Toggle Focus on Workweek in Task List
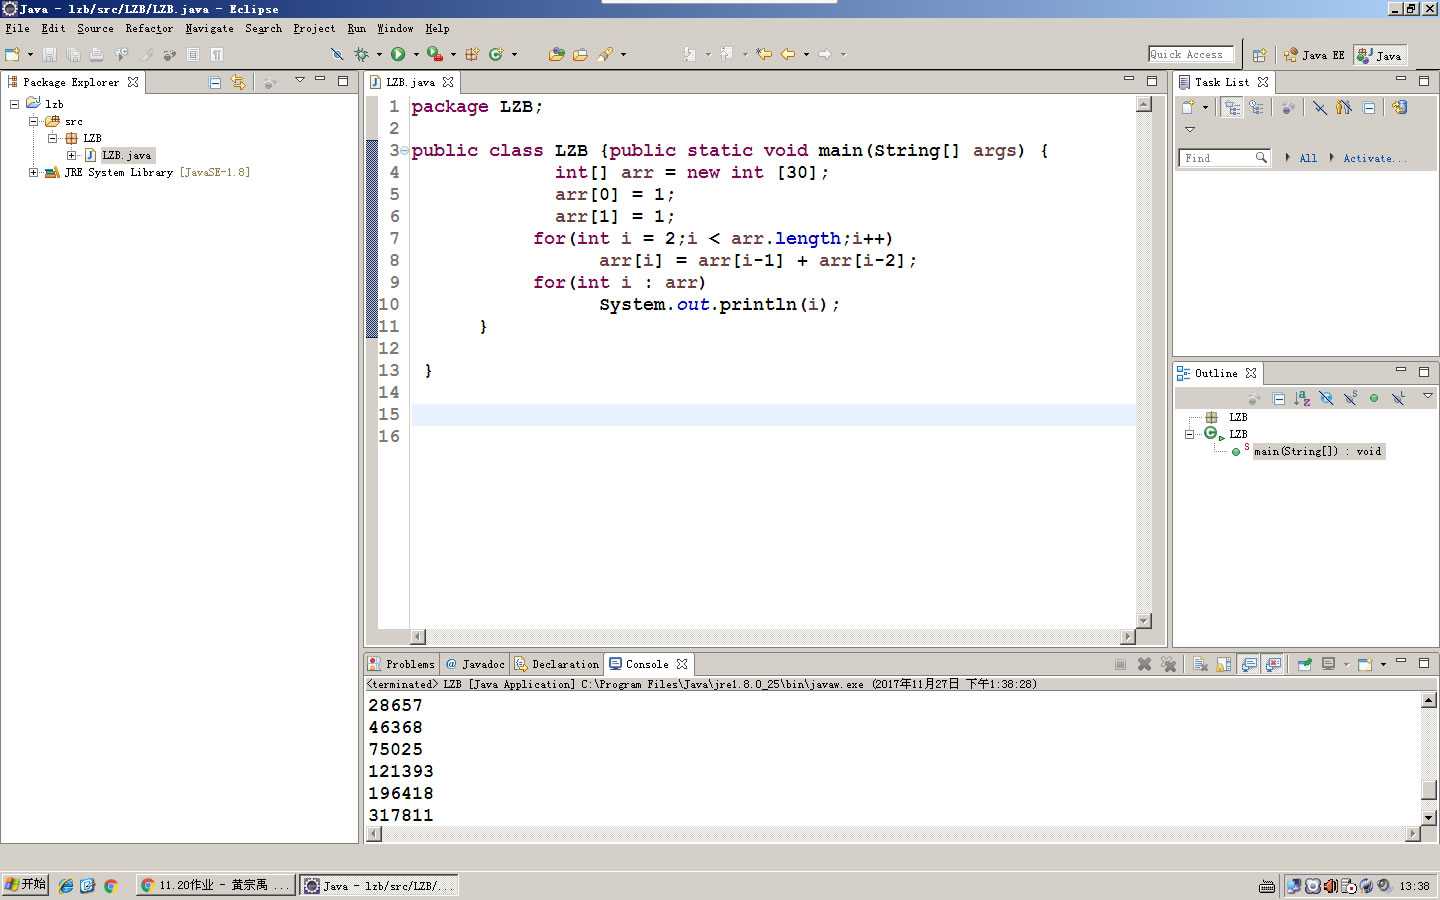Screen dimensions: 1440x900 pyautogui.click(x=1288, y=107)
